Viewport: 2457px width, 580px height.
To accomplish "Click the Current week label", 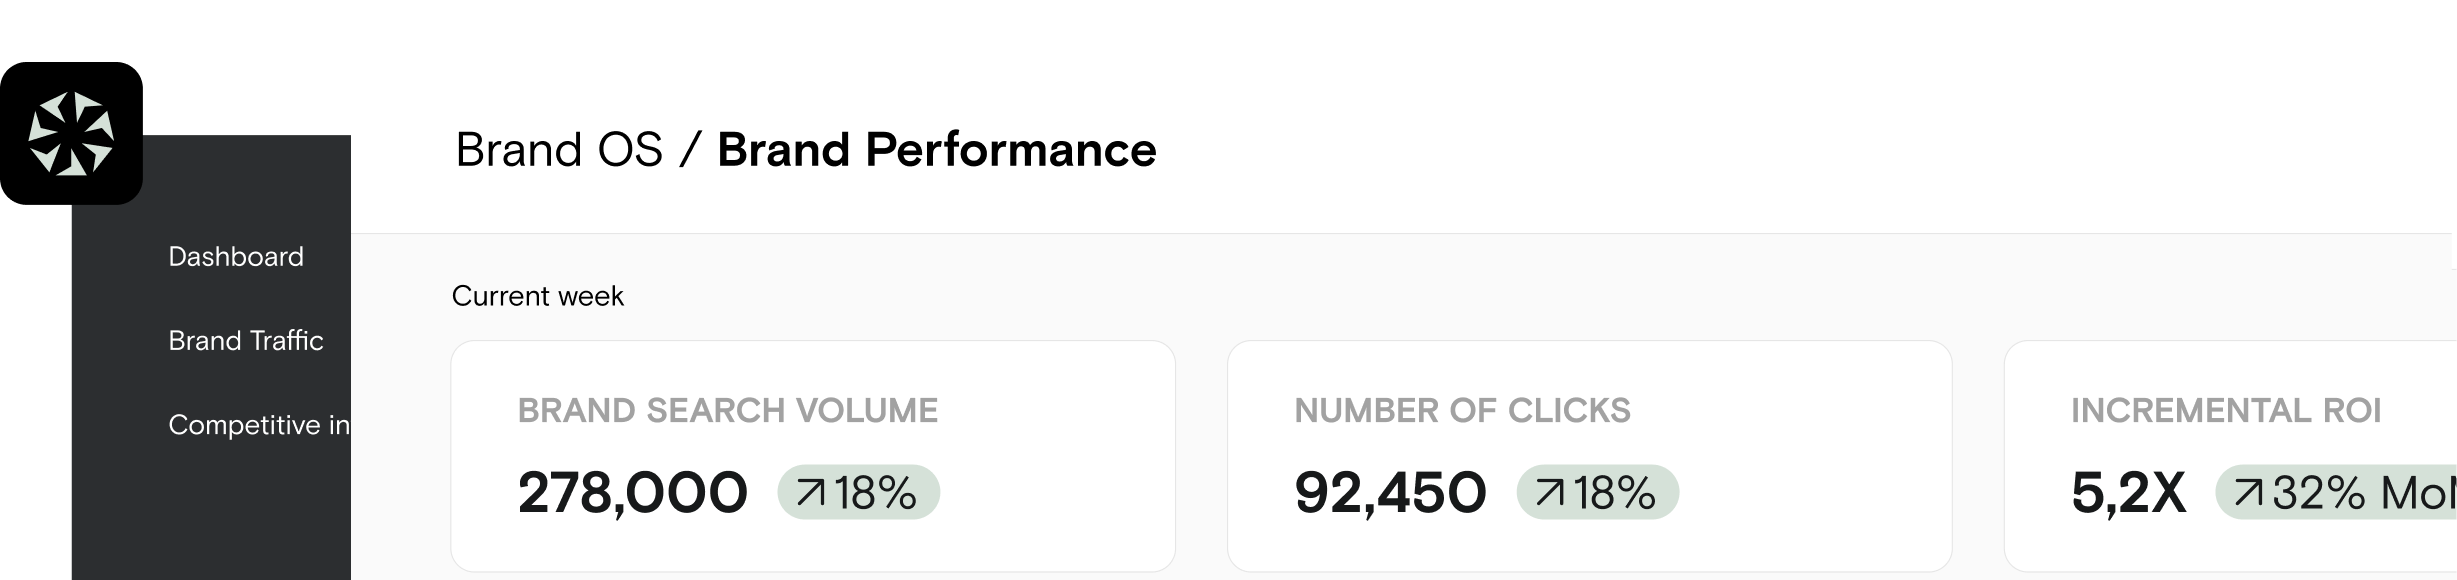I will pyautogui.click(x=538, y=296).
